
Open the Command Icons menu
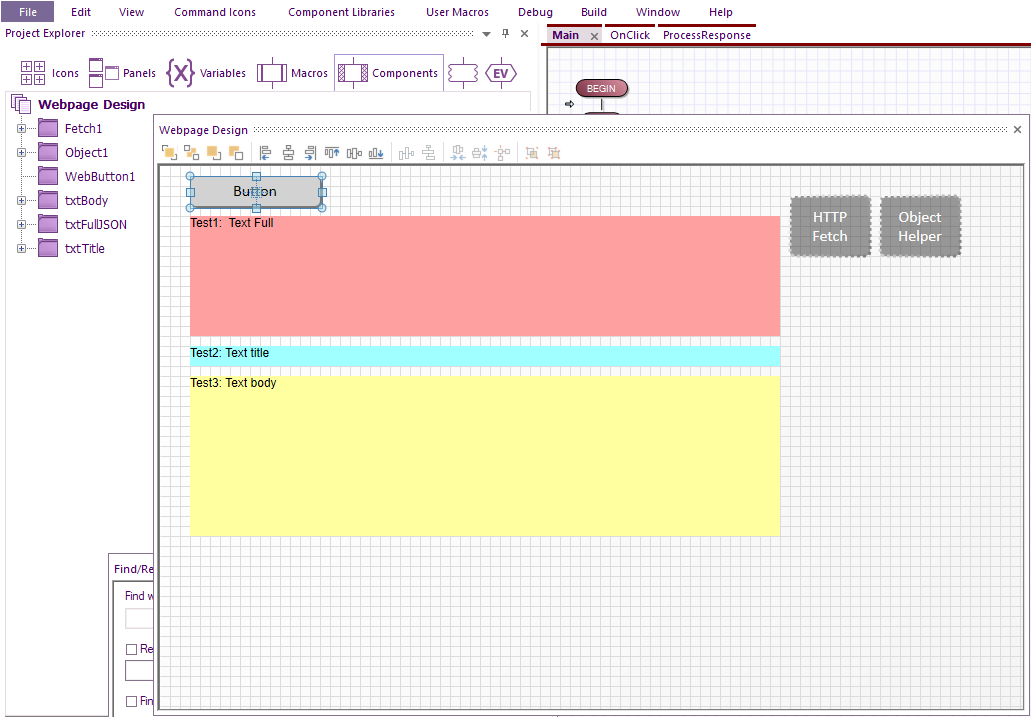pos(215,12)
